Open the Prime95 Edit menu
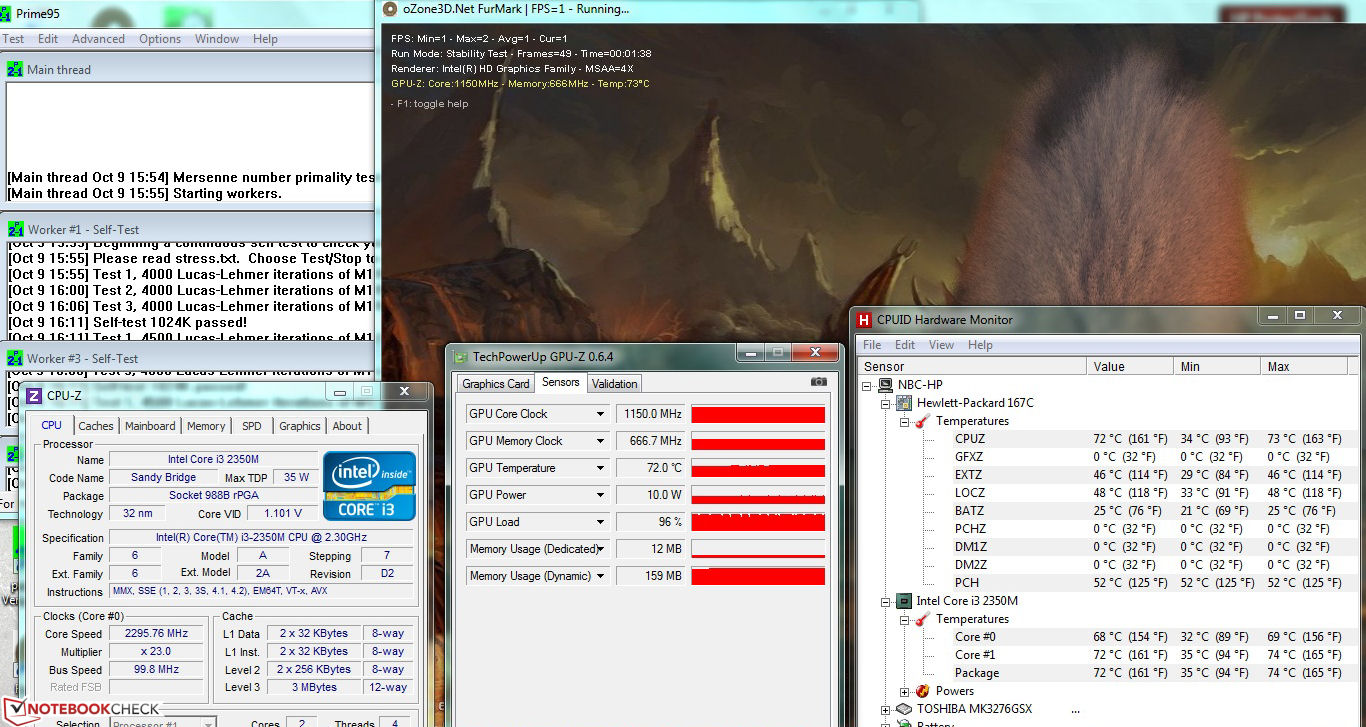The width and height of the screenshot is (1366, 727). coord(48,39)
